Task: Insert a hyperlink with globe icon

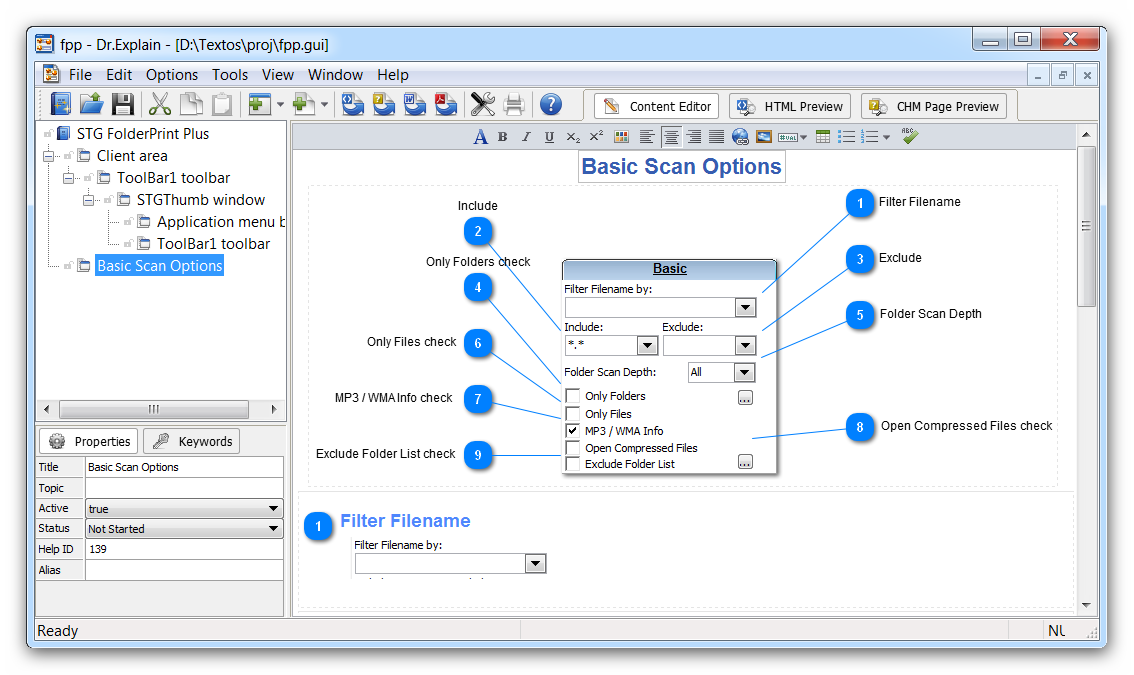Action: coord(740,137)
